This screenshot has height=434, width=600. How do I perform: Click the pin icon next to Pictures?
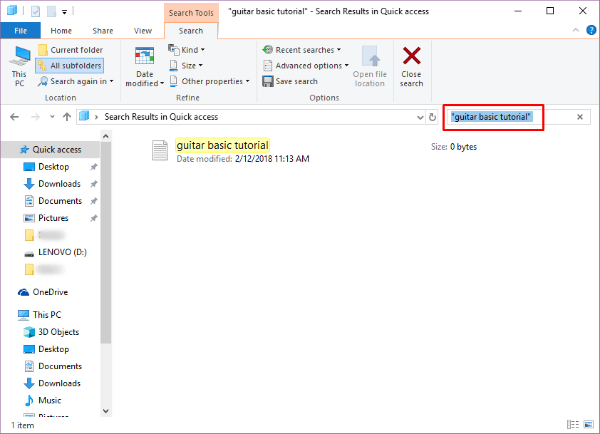pyautogui.click(x=93, y=218)
